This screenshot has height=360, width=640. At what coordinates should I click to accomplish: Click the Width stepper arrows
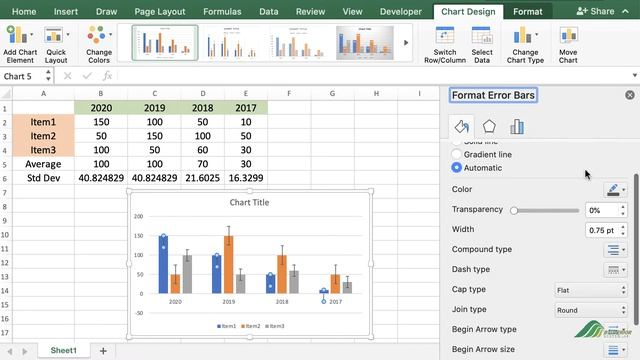click(623, 230)
